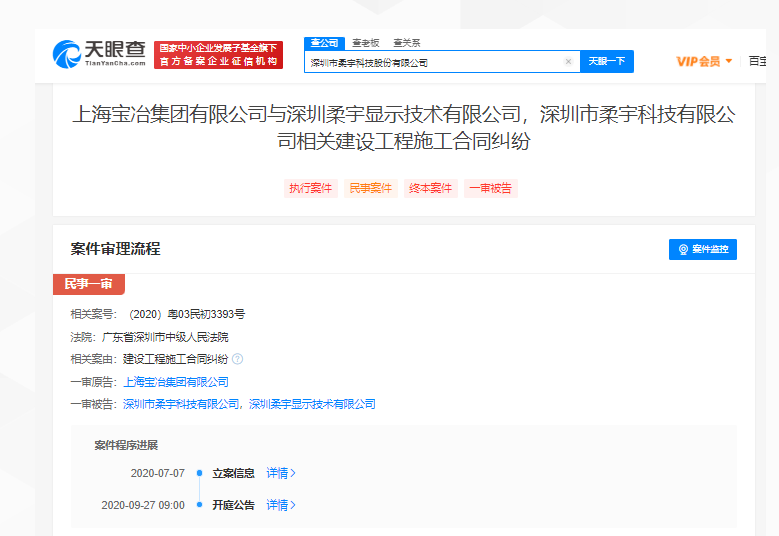Click the 2020-07-07 timeline dot
This screenshot has height=536, width=779.
click(x=199, y=473)
